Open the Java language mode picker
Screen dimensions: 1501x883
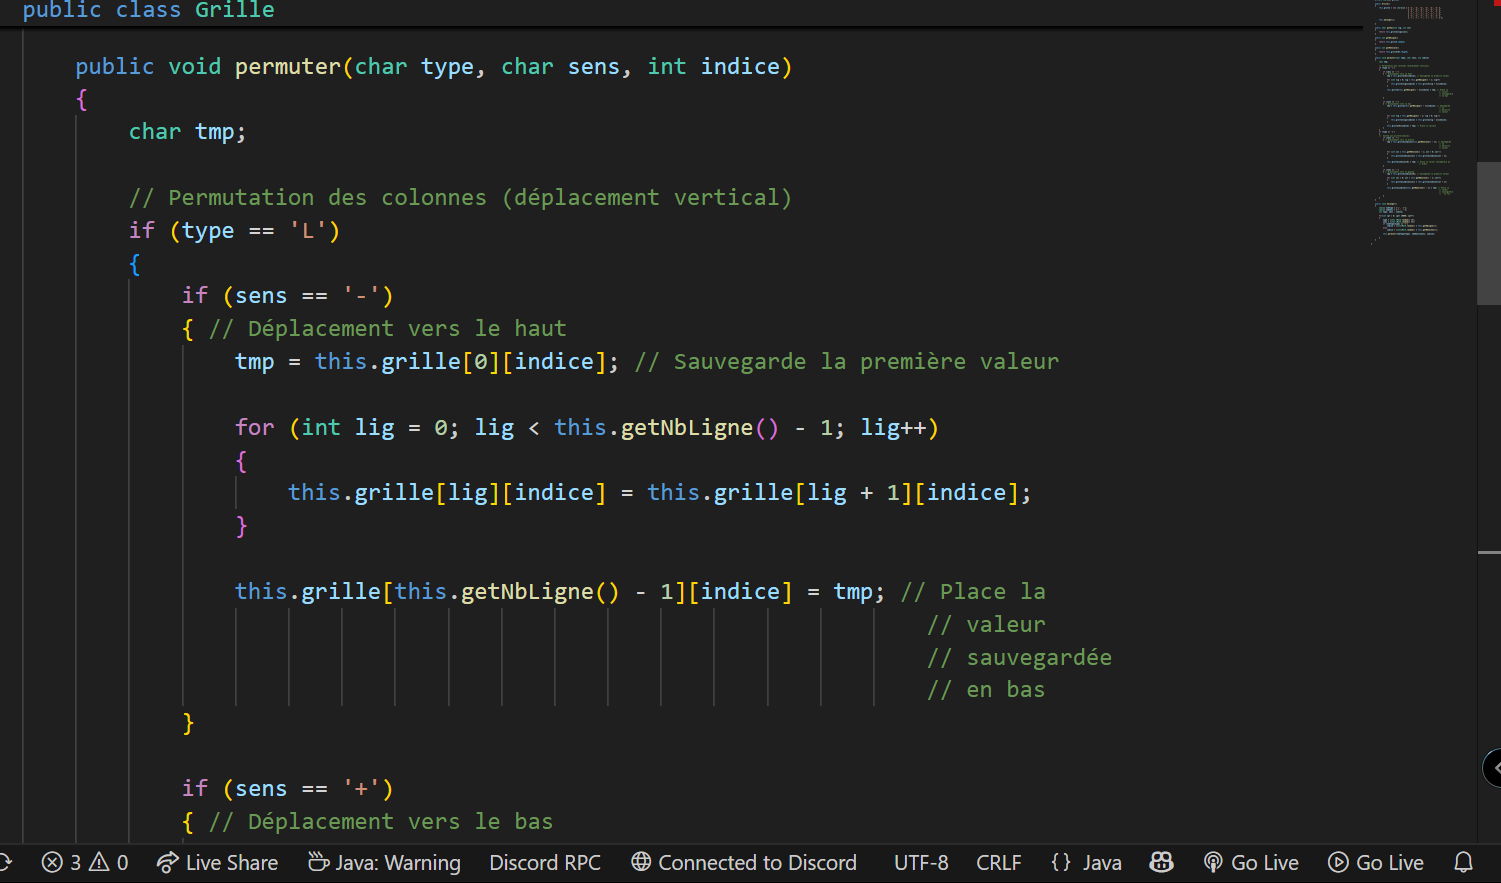pyautogui.click(x=1087, y=862)
